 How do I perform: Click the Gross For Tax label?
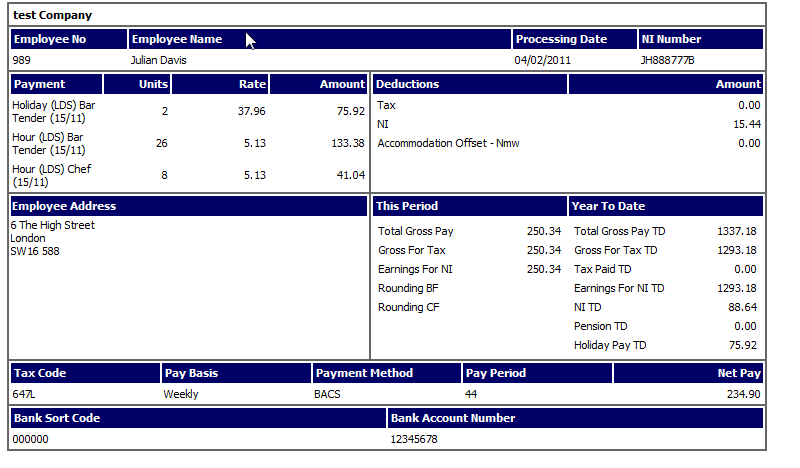tap(412, 250)
